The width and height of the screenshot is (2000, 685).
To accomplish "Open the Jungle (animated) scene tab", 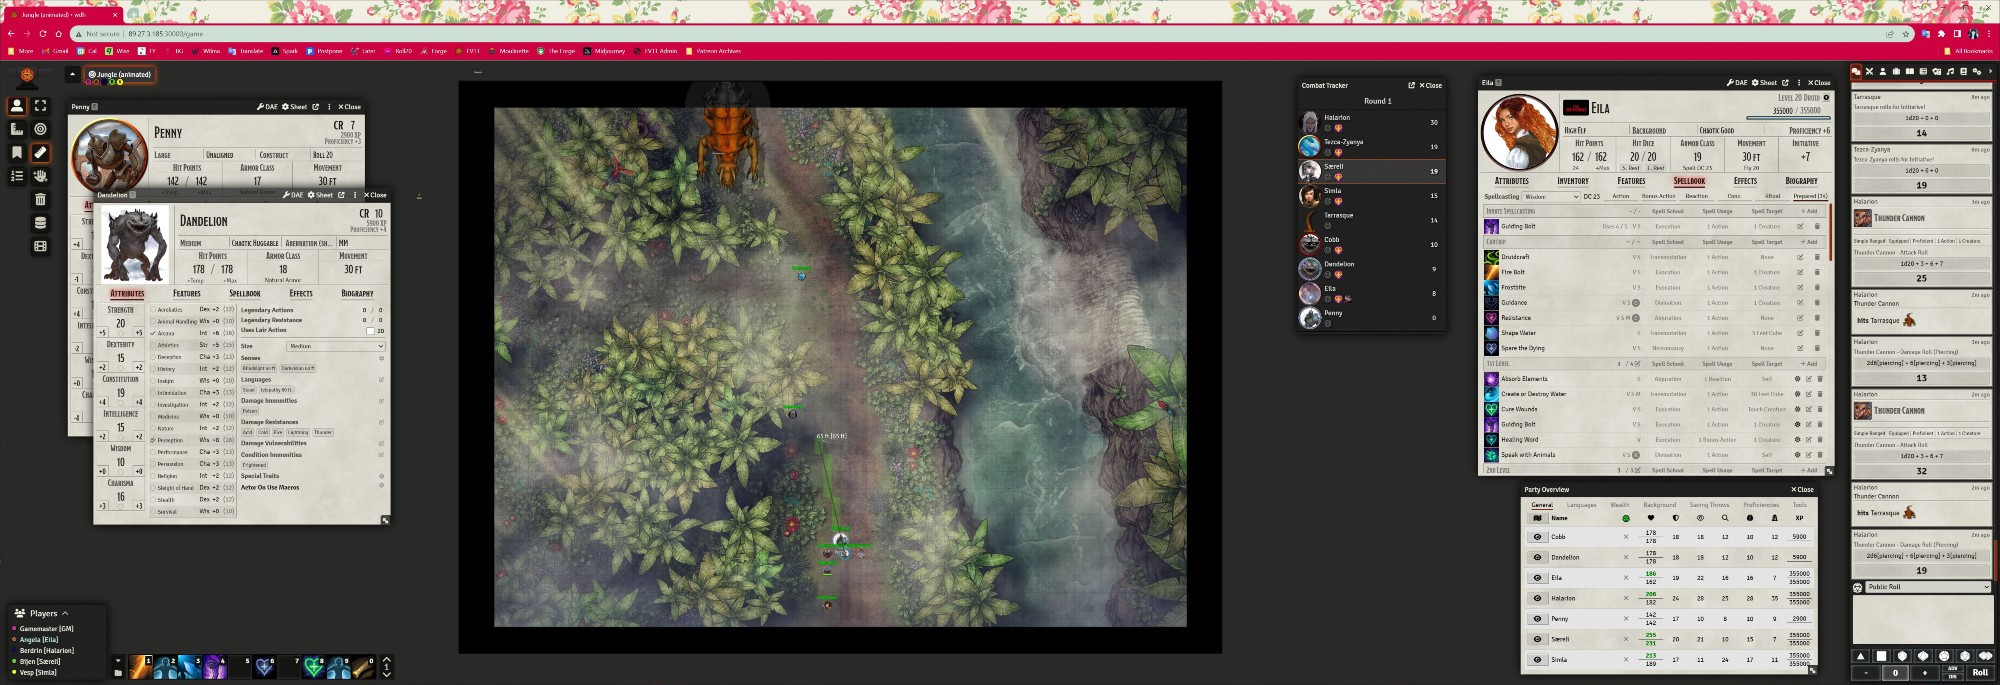I will point(120,74).
